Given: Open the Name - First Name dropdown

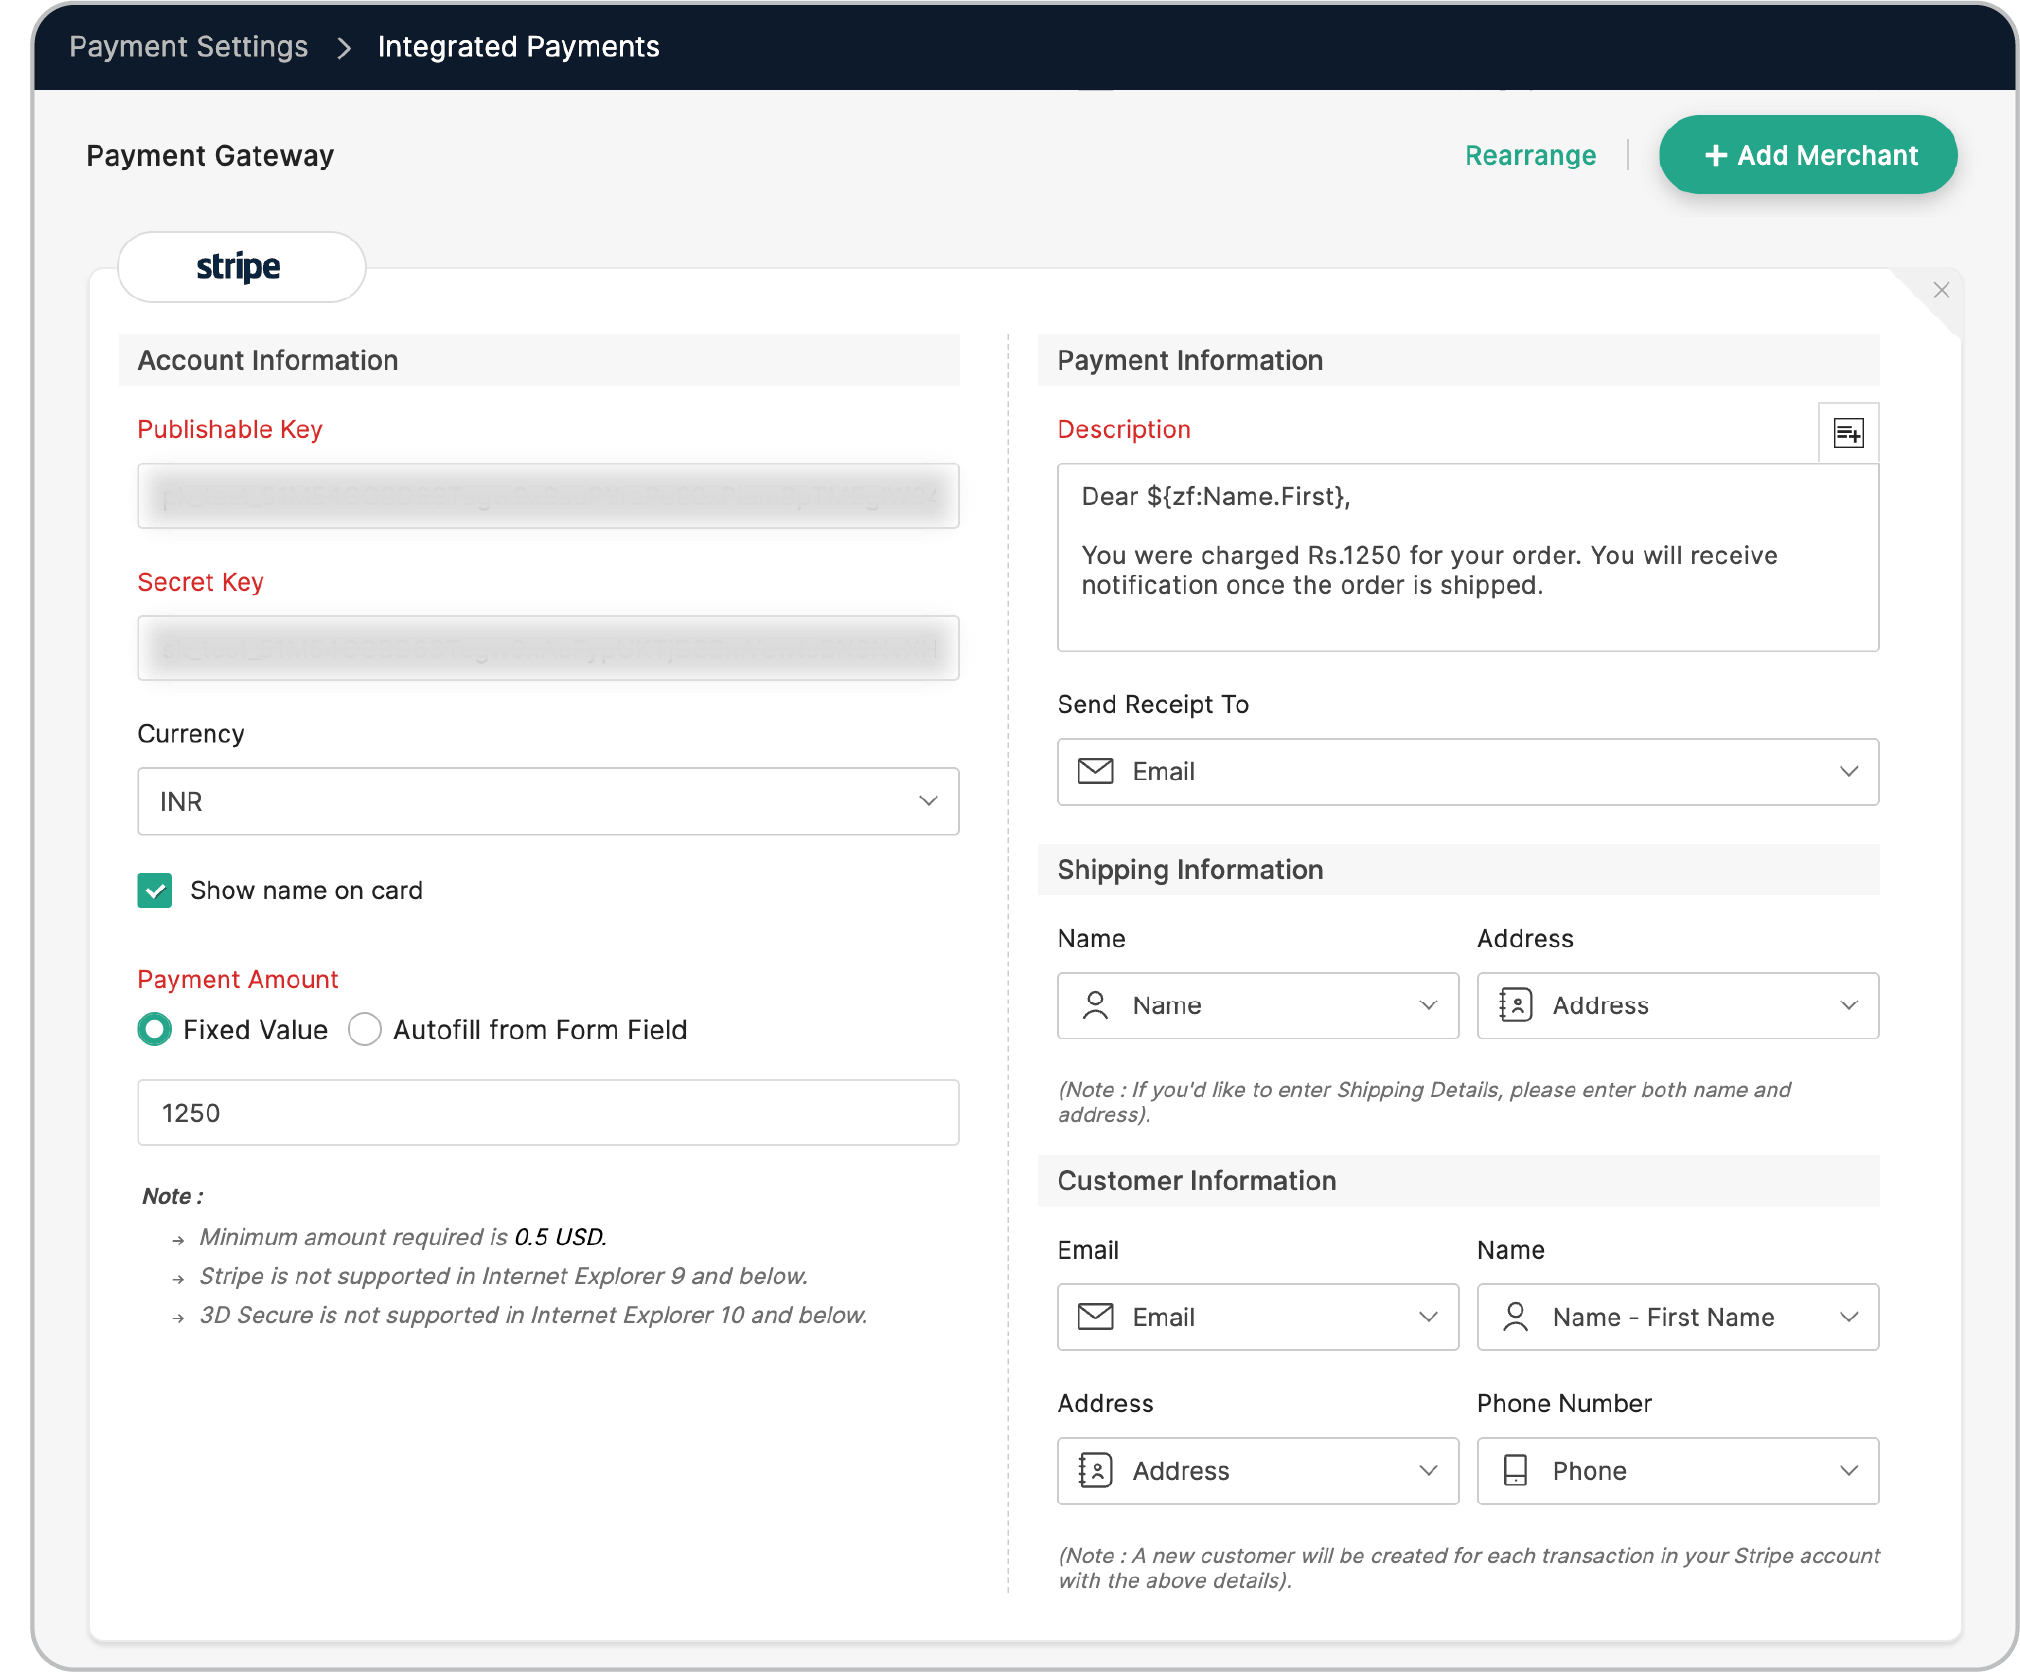Looking at the screenshot, I should click(1677, 1317).
